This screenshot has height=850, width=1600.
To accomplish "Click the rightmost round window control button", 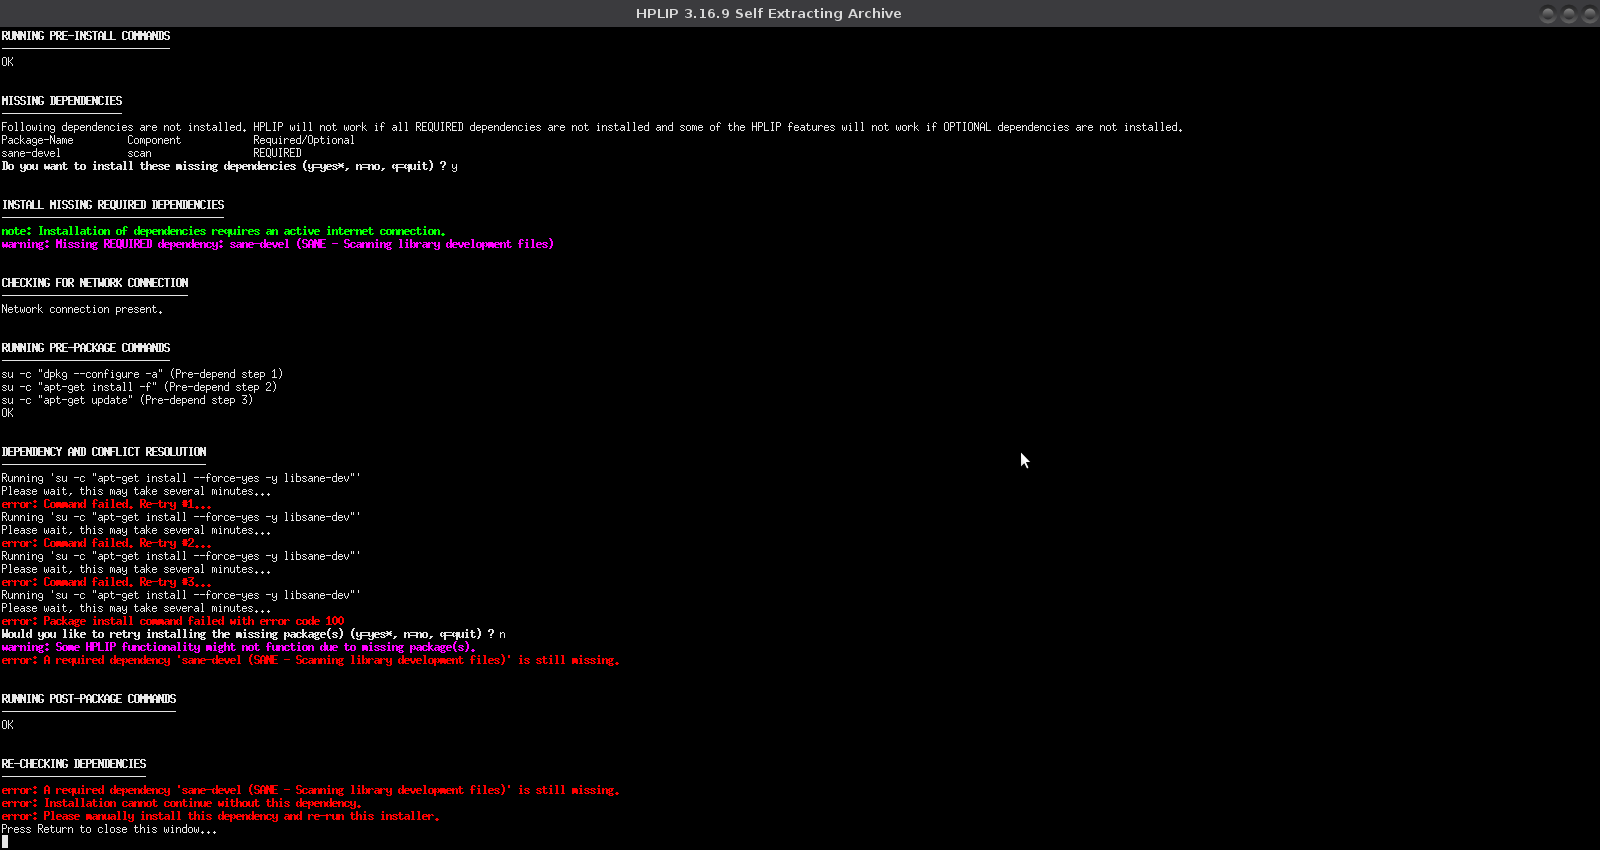I will tap(1590, 14).
